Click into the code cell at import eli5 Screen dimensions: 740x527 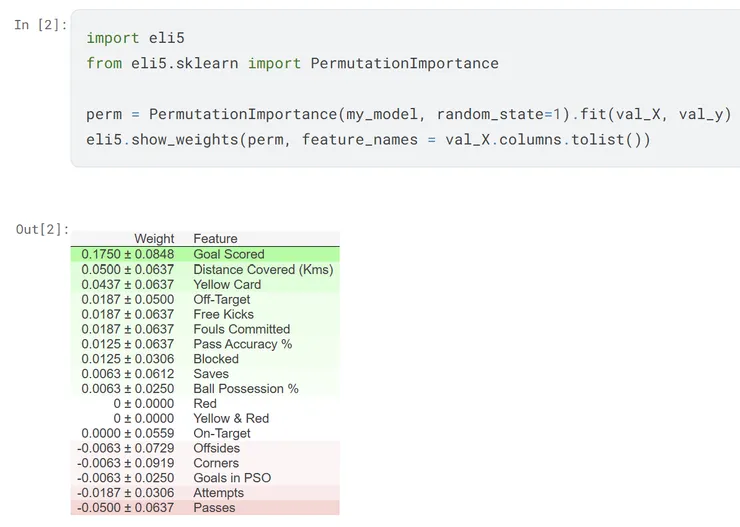(135, 38)
